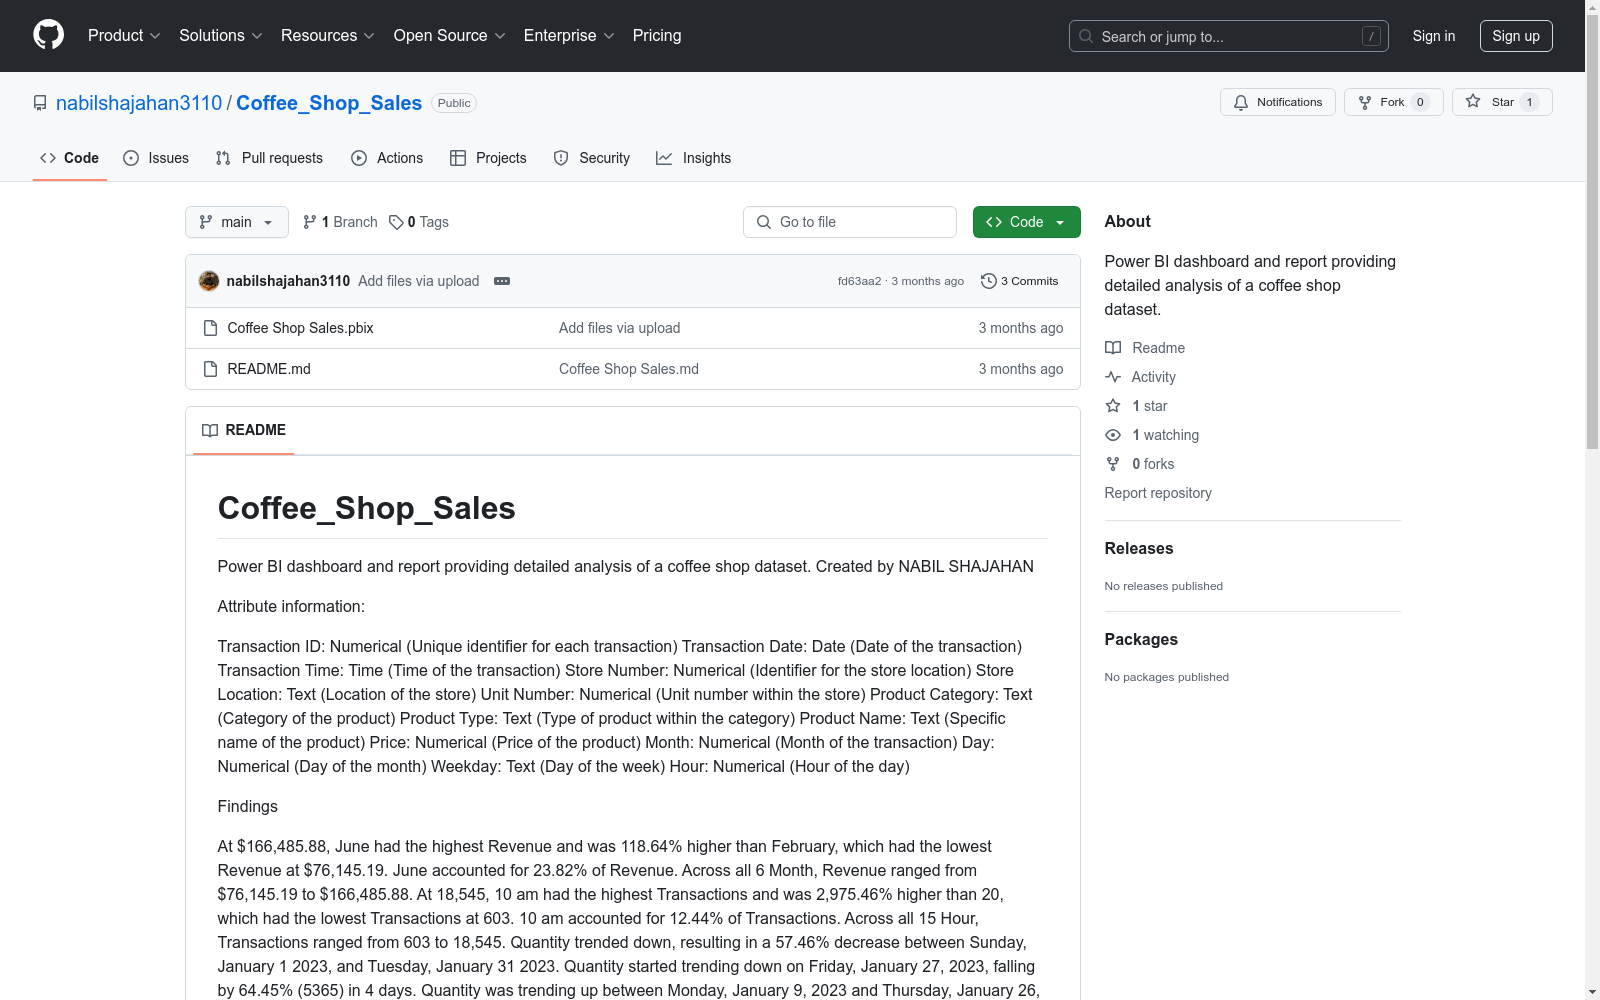Click the Notifications bell icon
This screenshot has width=1600, height=1000.
pyautogui.click(x=1241, y=102)
